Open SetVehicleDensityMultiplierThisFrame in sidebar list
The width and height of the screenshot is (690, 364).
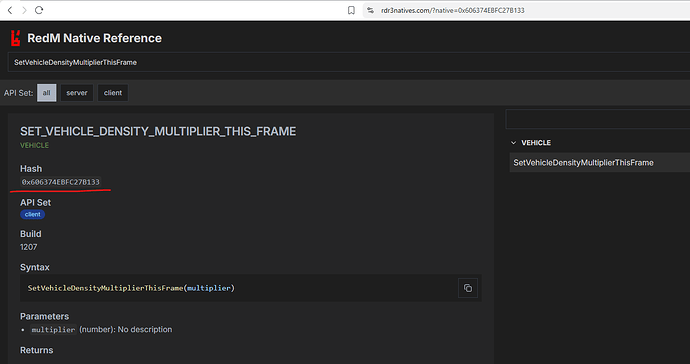click(599, 162)
